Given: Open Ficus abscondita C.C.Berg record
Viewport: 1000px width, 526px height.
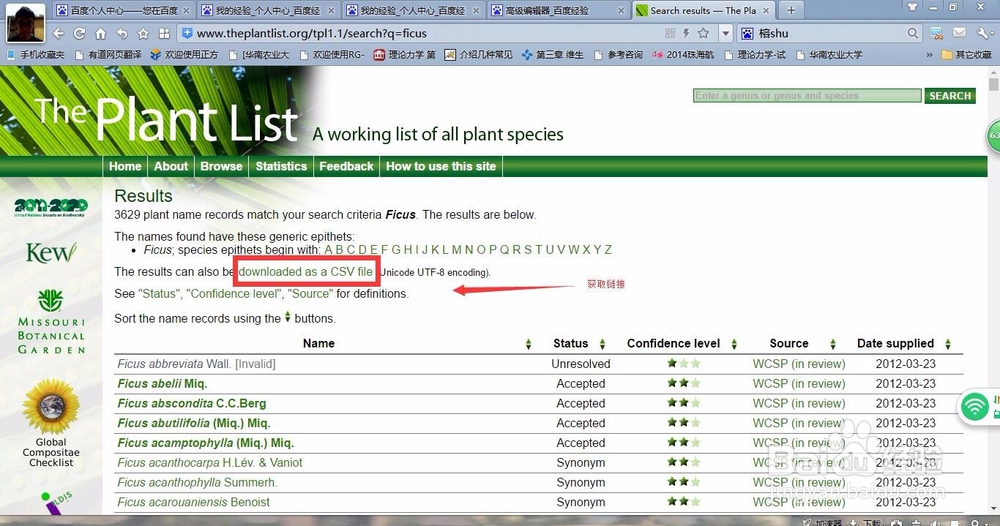Looking at the screenshot, I should 192,404.
